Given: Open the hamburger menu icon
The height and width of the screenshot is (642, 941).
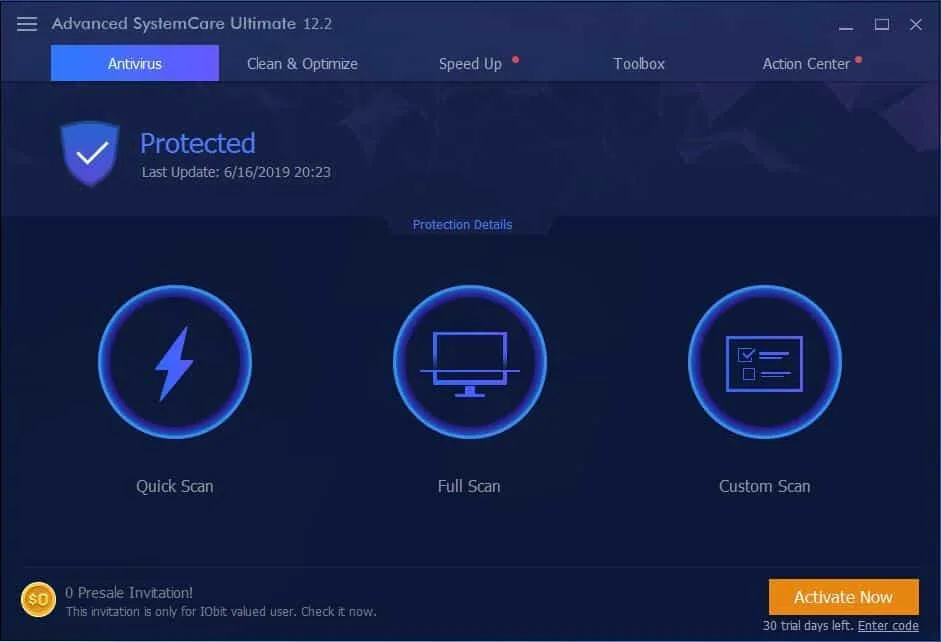Looking at the screenshot, I should 27,23.
